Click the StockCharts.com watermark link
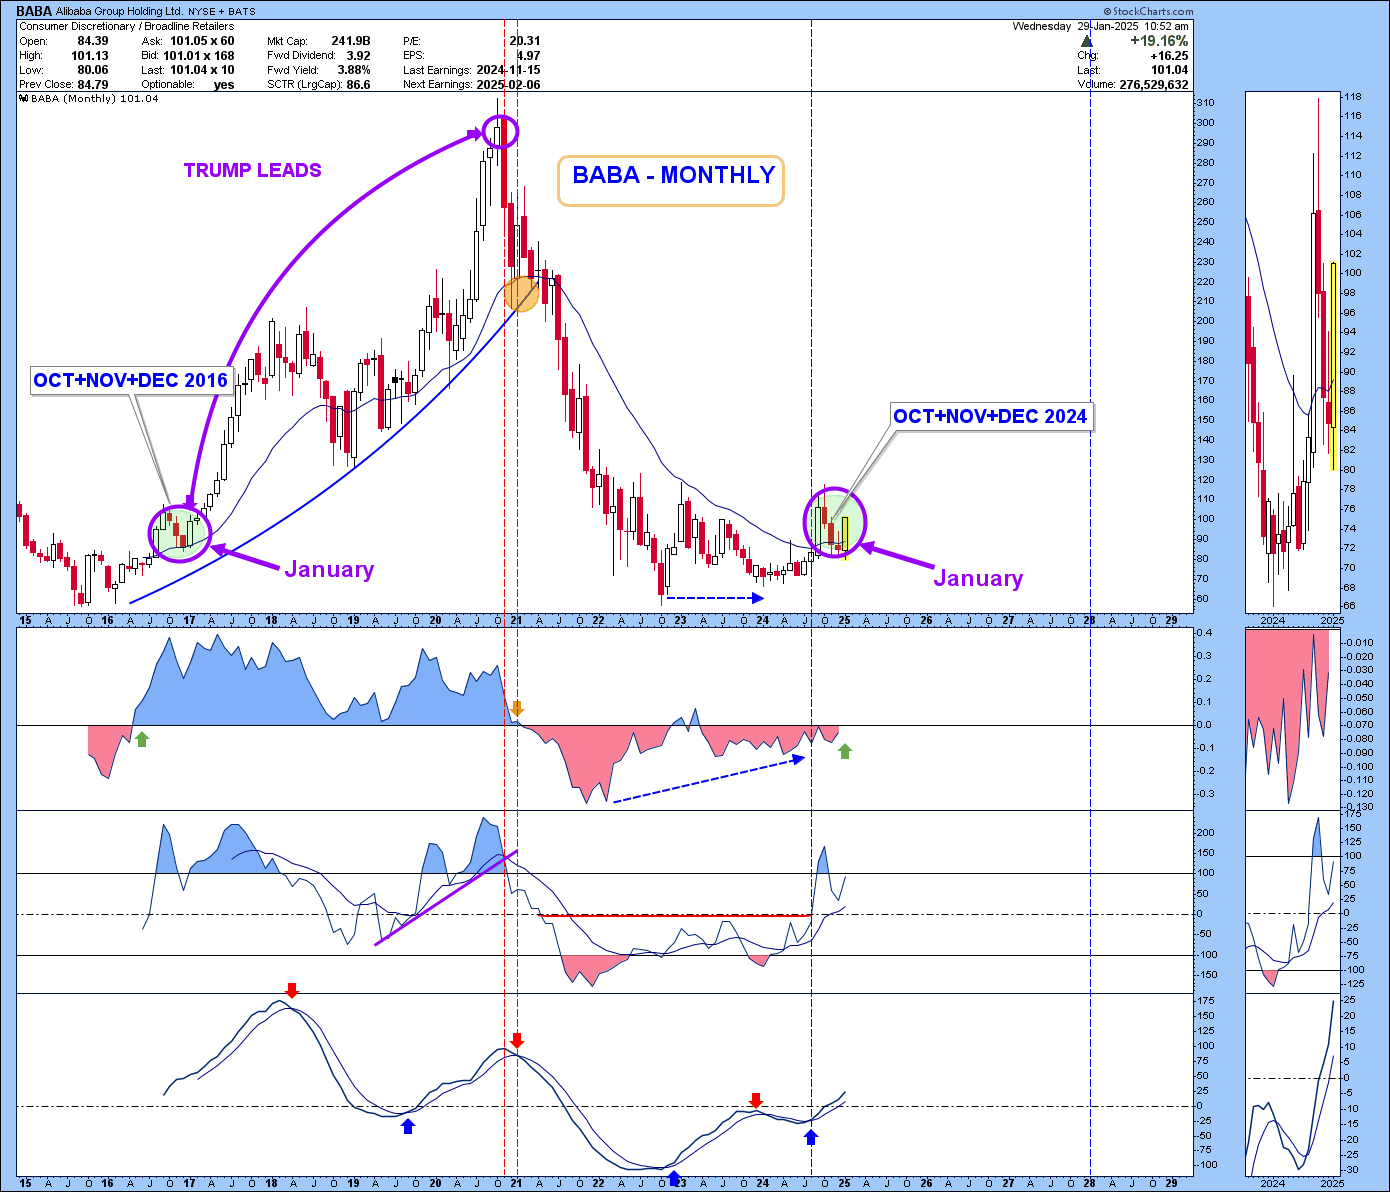 coord(1134,12)
